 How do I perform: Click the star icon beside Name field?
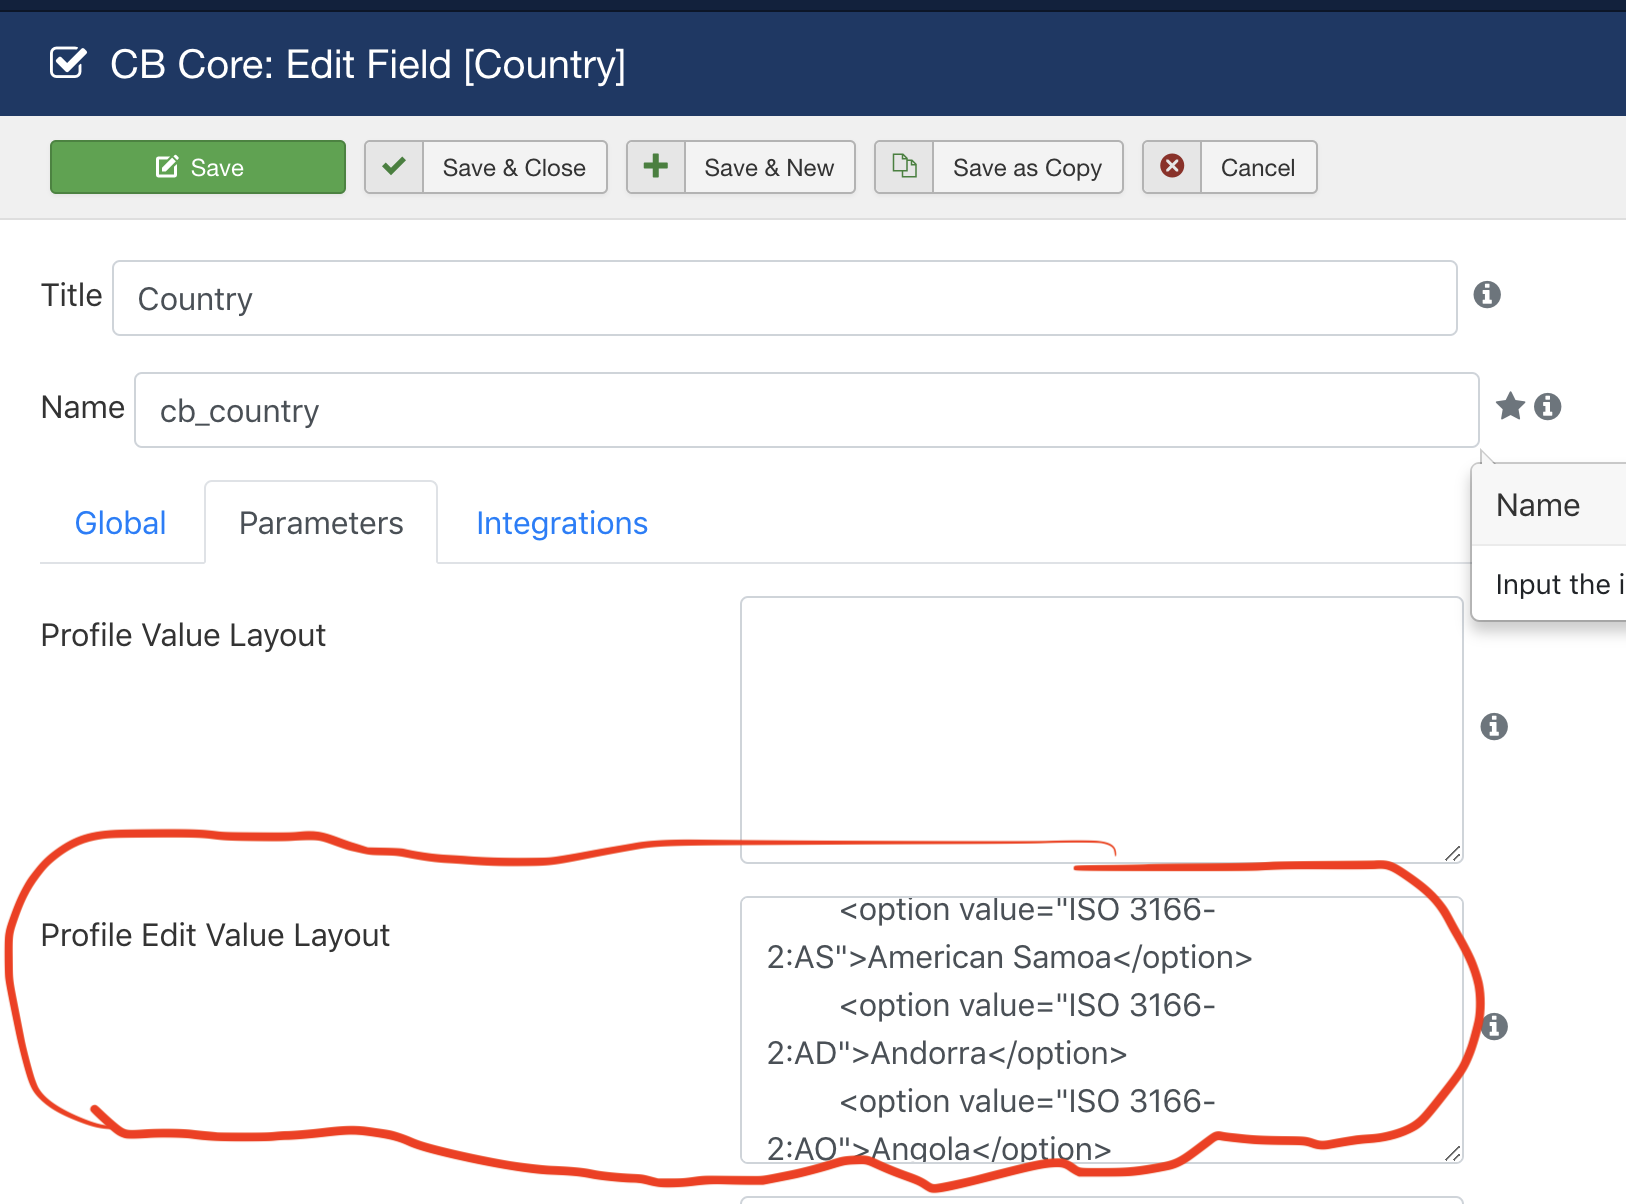pyautogui.click(x=1510, y=406)
